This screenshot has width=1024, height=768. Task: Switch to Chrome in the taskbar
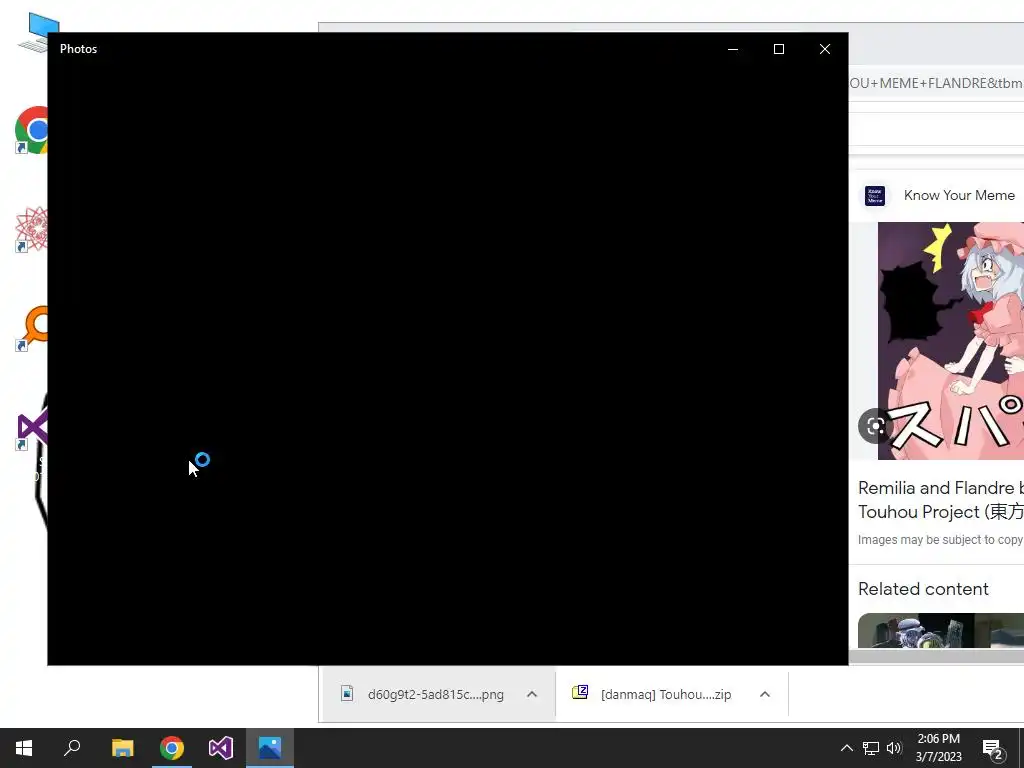(172, 748)
